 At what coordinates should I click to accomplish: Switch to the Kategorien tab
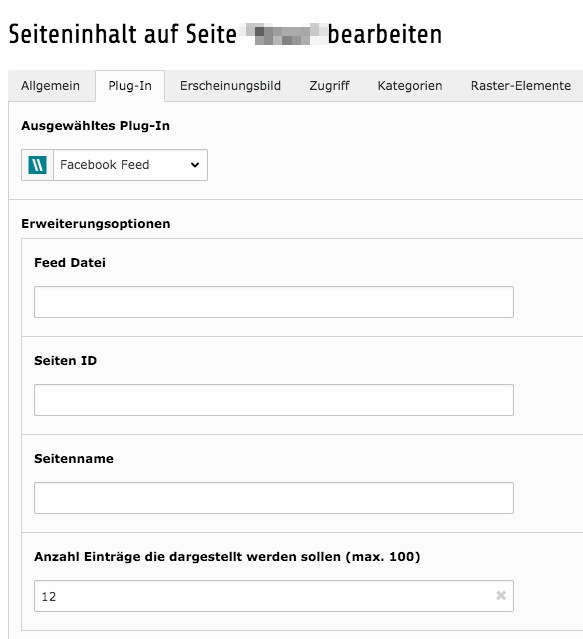pos(410,86)
